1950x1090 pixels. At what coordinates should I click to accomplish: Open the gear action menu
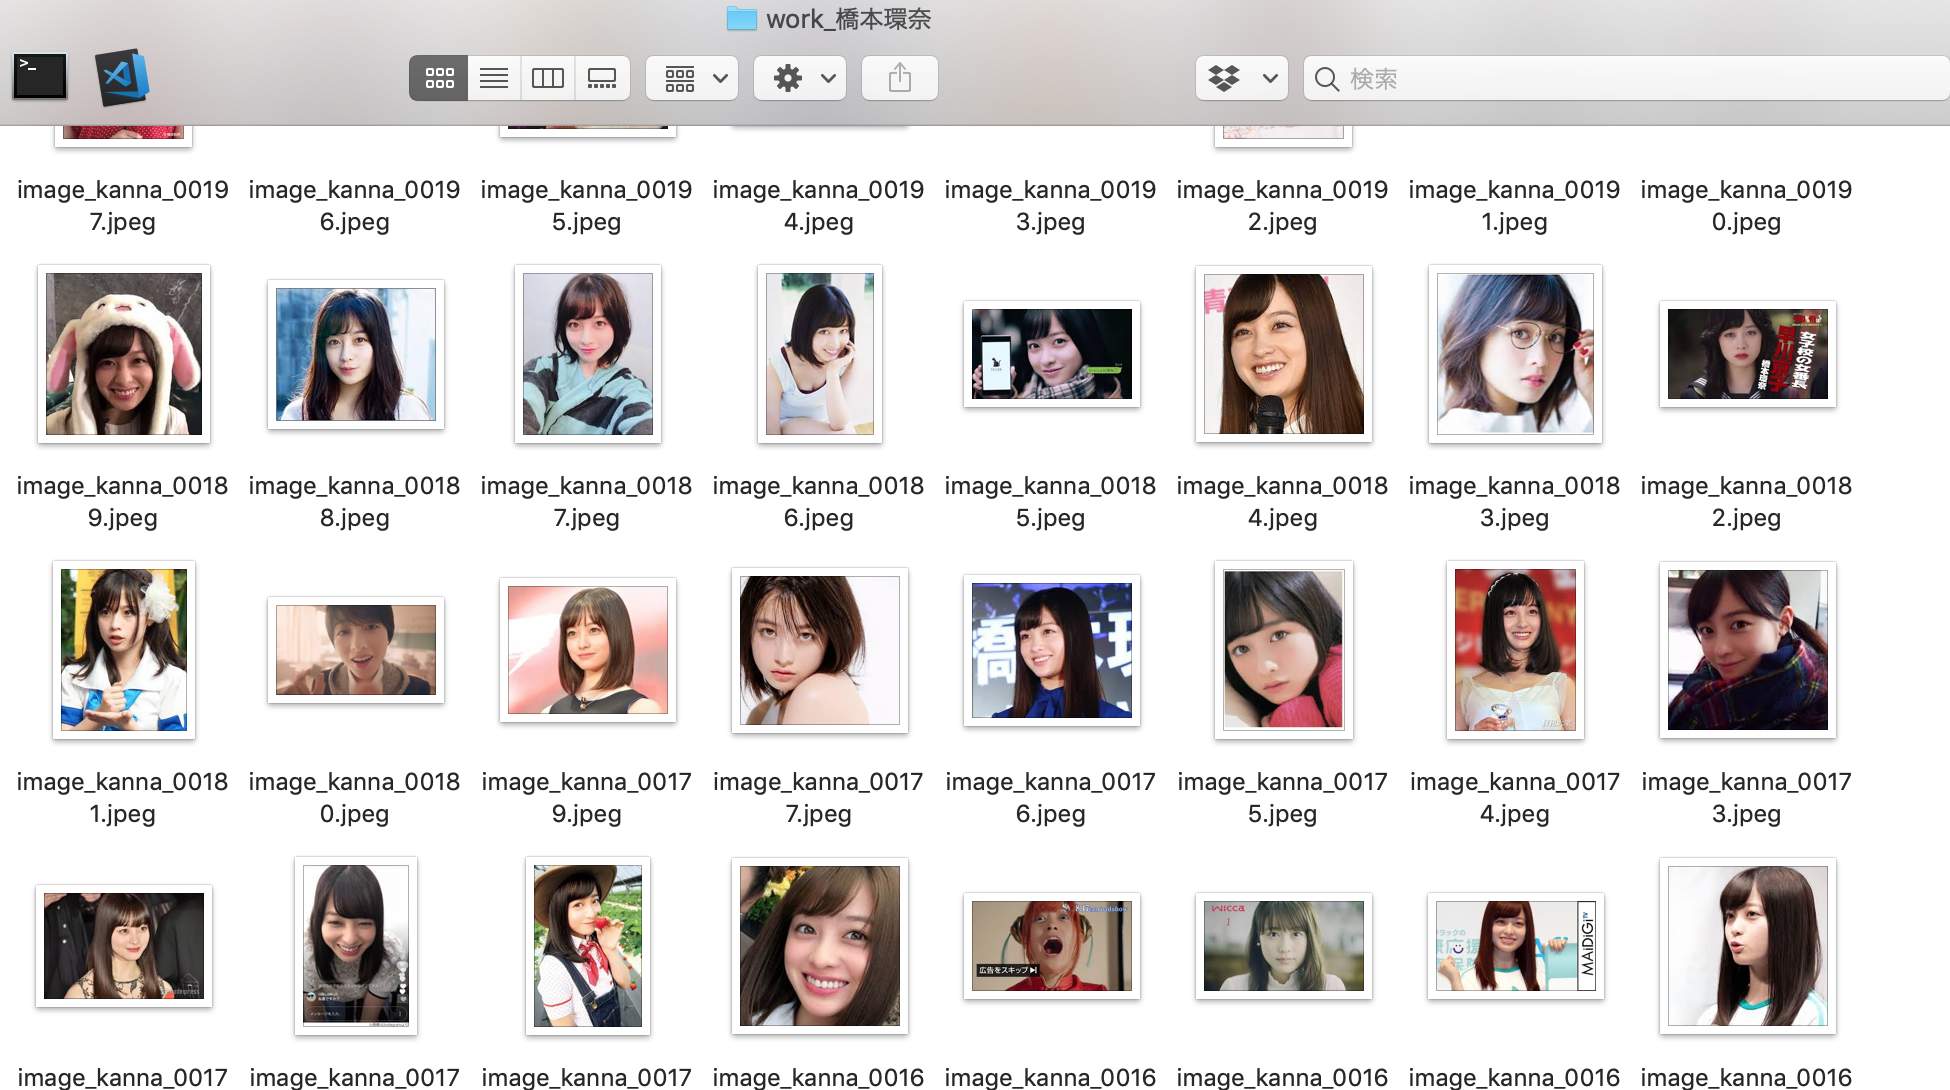pos(800,78)
